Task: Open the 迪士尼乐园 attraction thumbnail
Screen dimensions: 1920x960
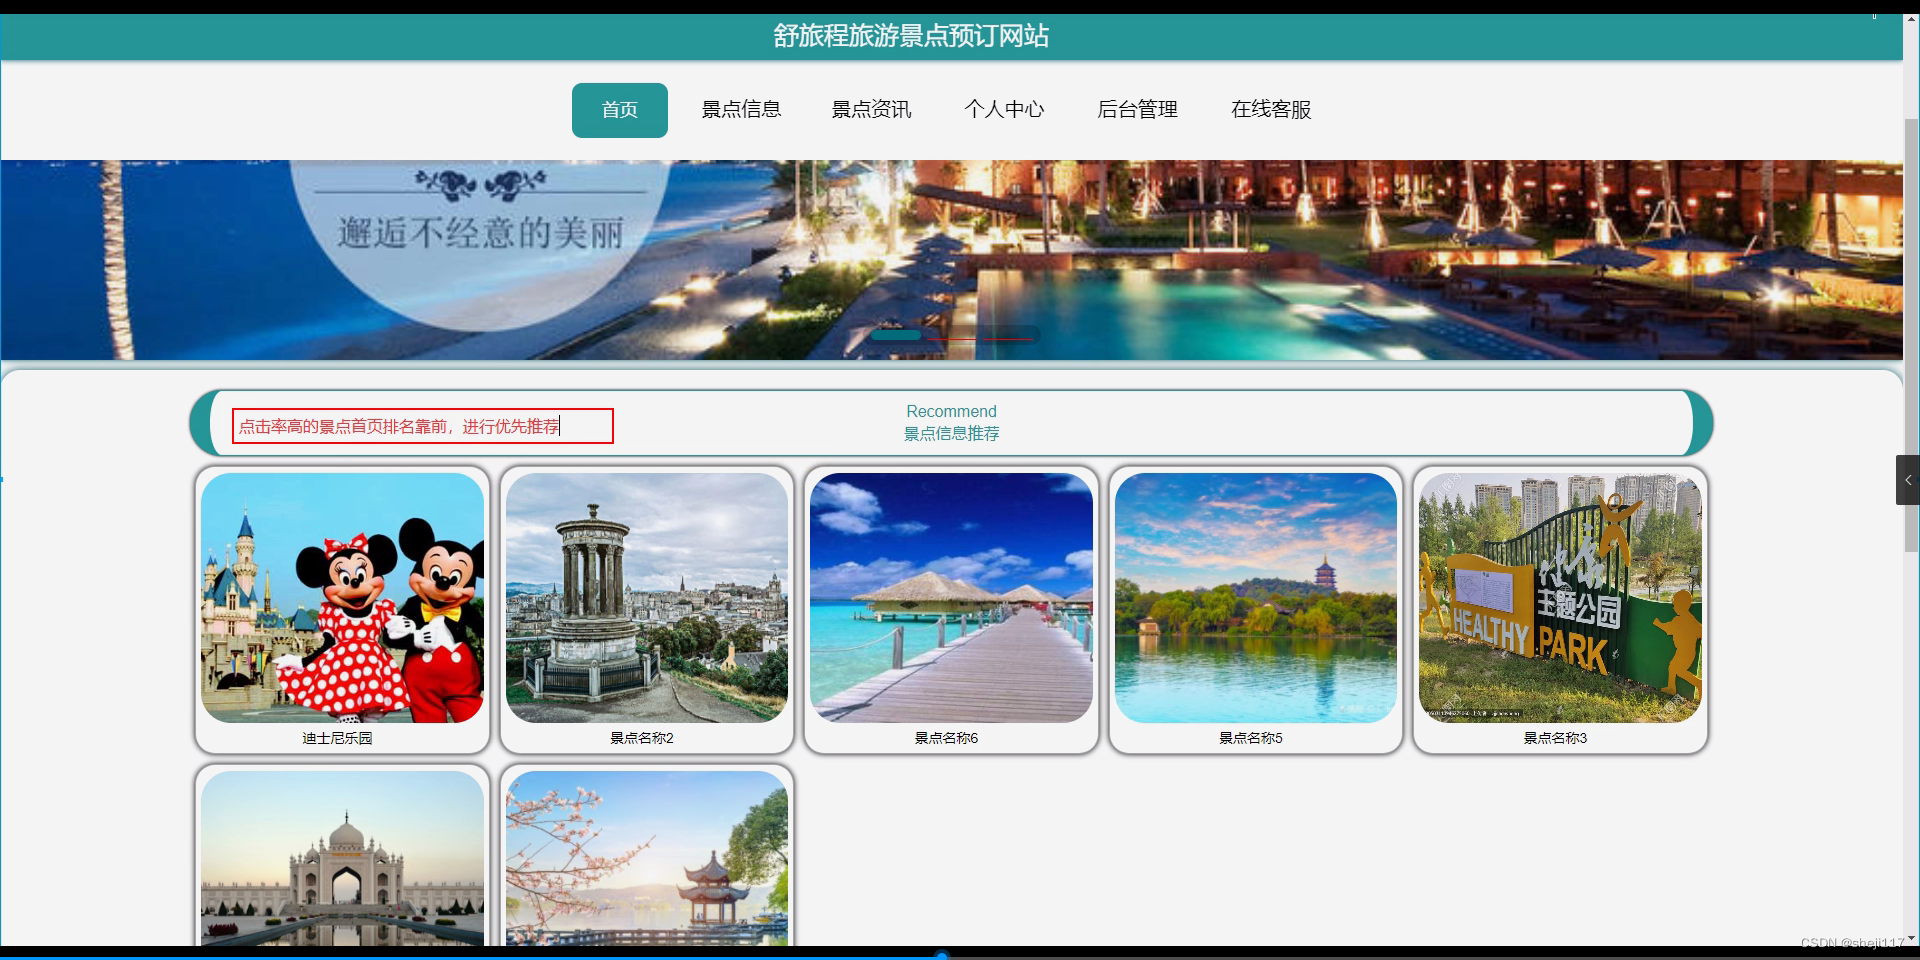Action: (342, 598)
